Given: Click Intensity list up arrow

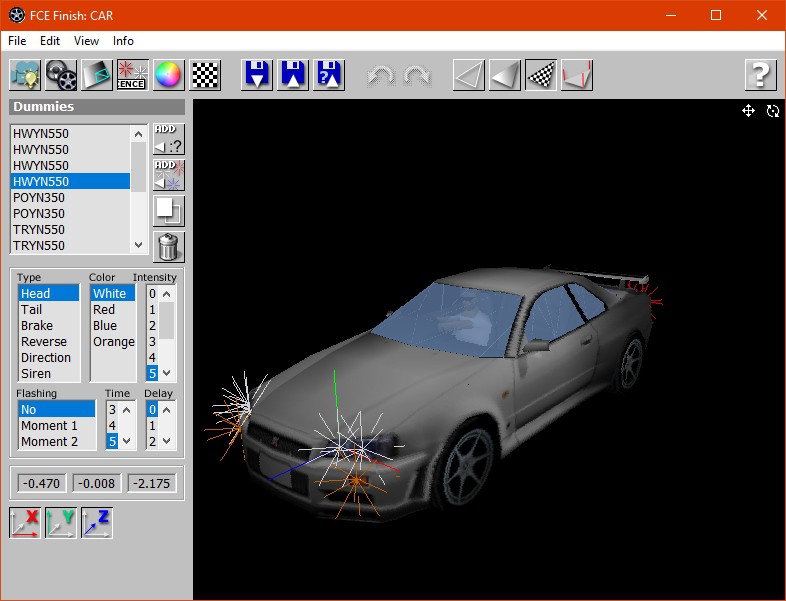Looking at the screenshot, I should (x=167, y=294).
